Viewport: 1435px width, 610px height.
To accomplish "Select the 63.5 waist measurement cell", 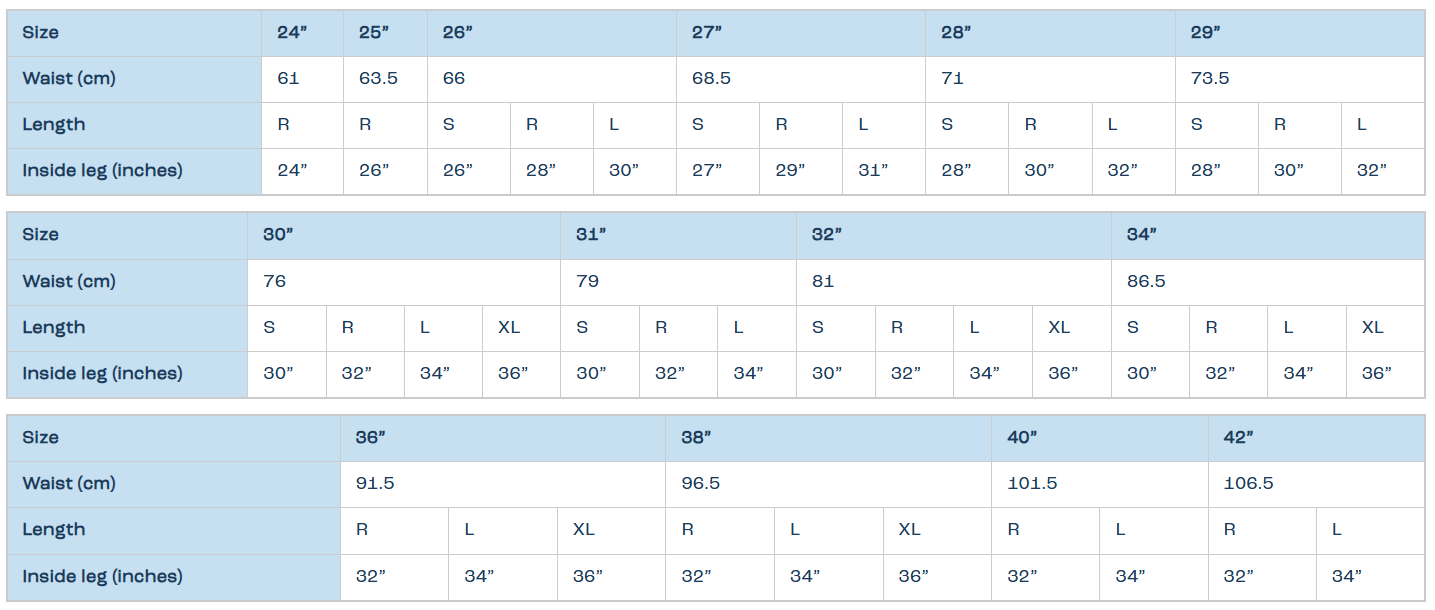I will (378, 78).
